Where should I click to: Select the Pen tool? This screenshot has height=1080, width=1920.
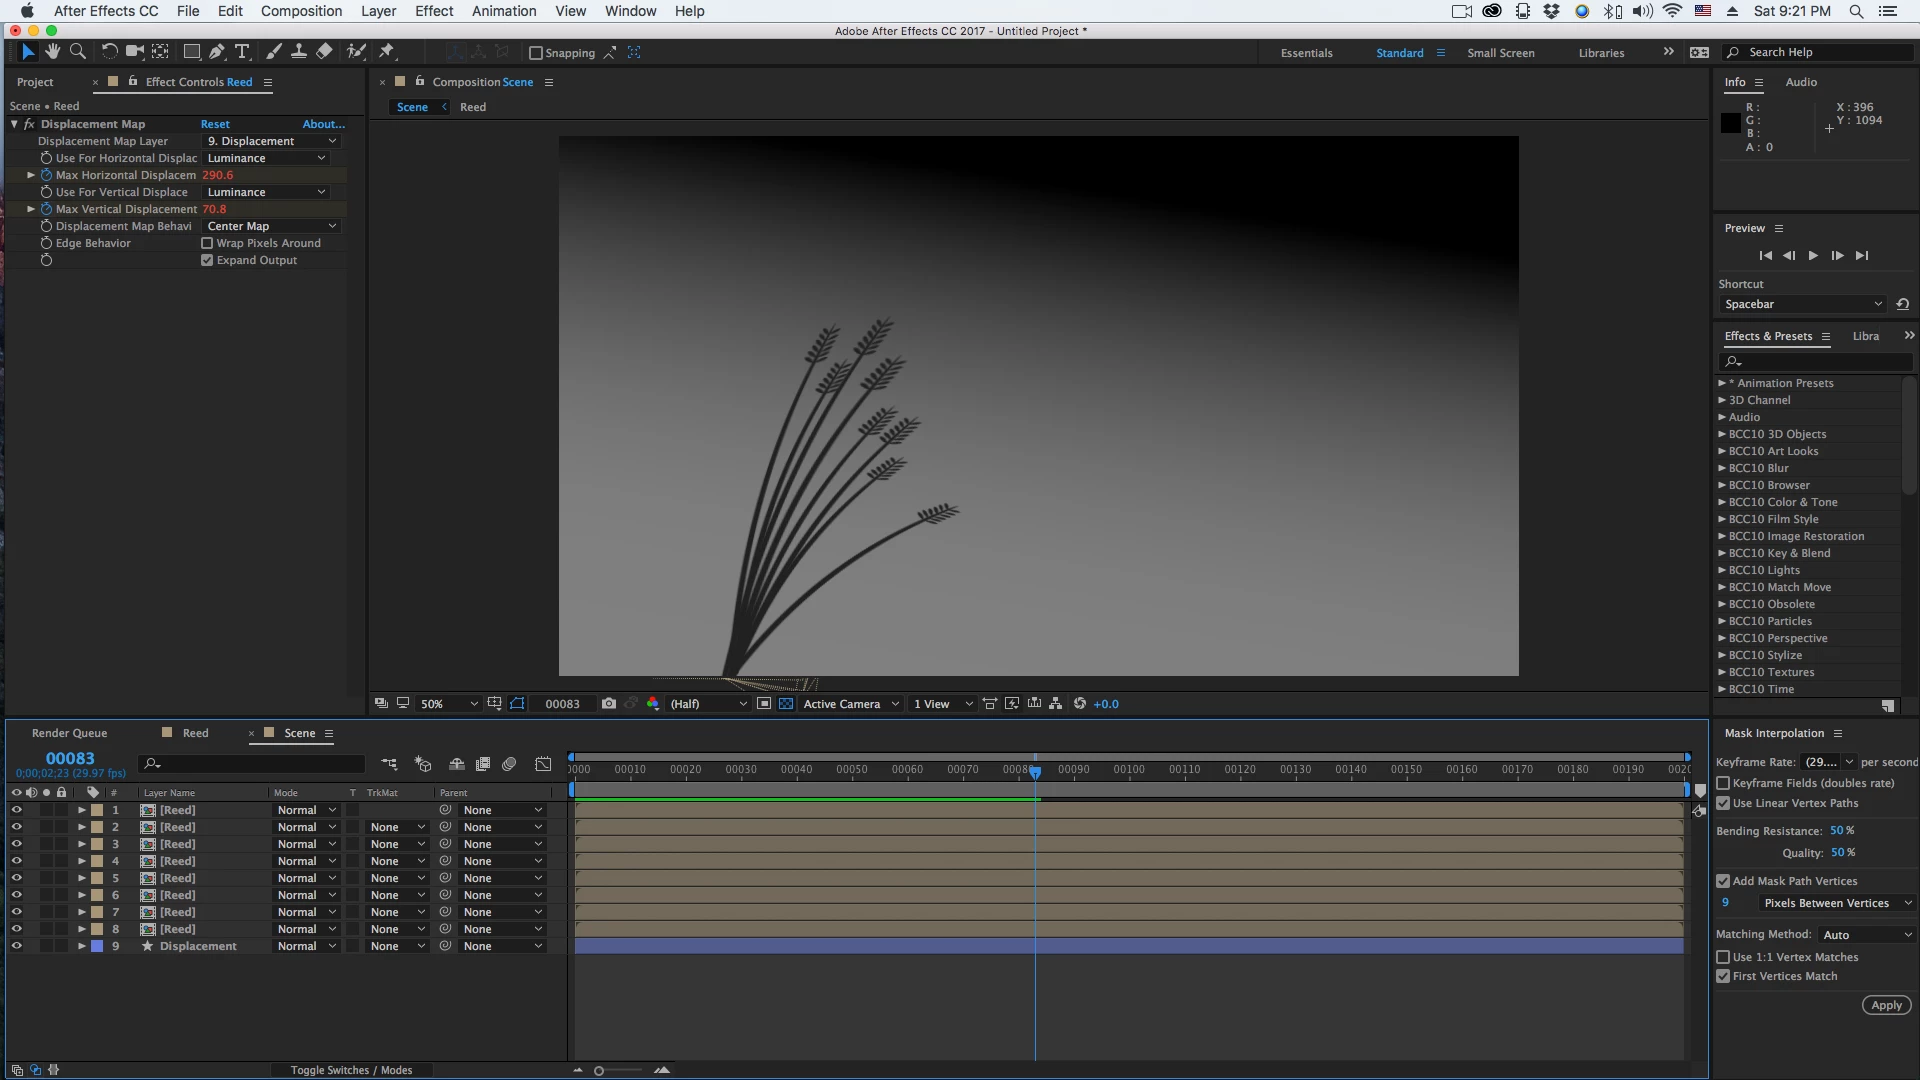pyautogui.click(x=217, y=52)
